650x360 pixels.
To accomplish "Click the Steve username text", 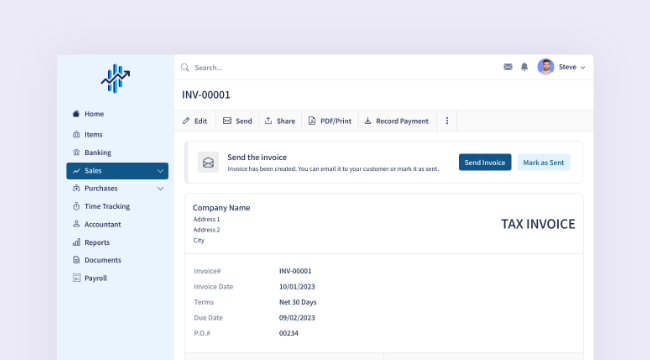I will pos(567,67).
